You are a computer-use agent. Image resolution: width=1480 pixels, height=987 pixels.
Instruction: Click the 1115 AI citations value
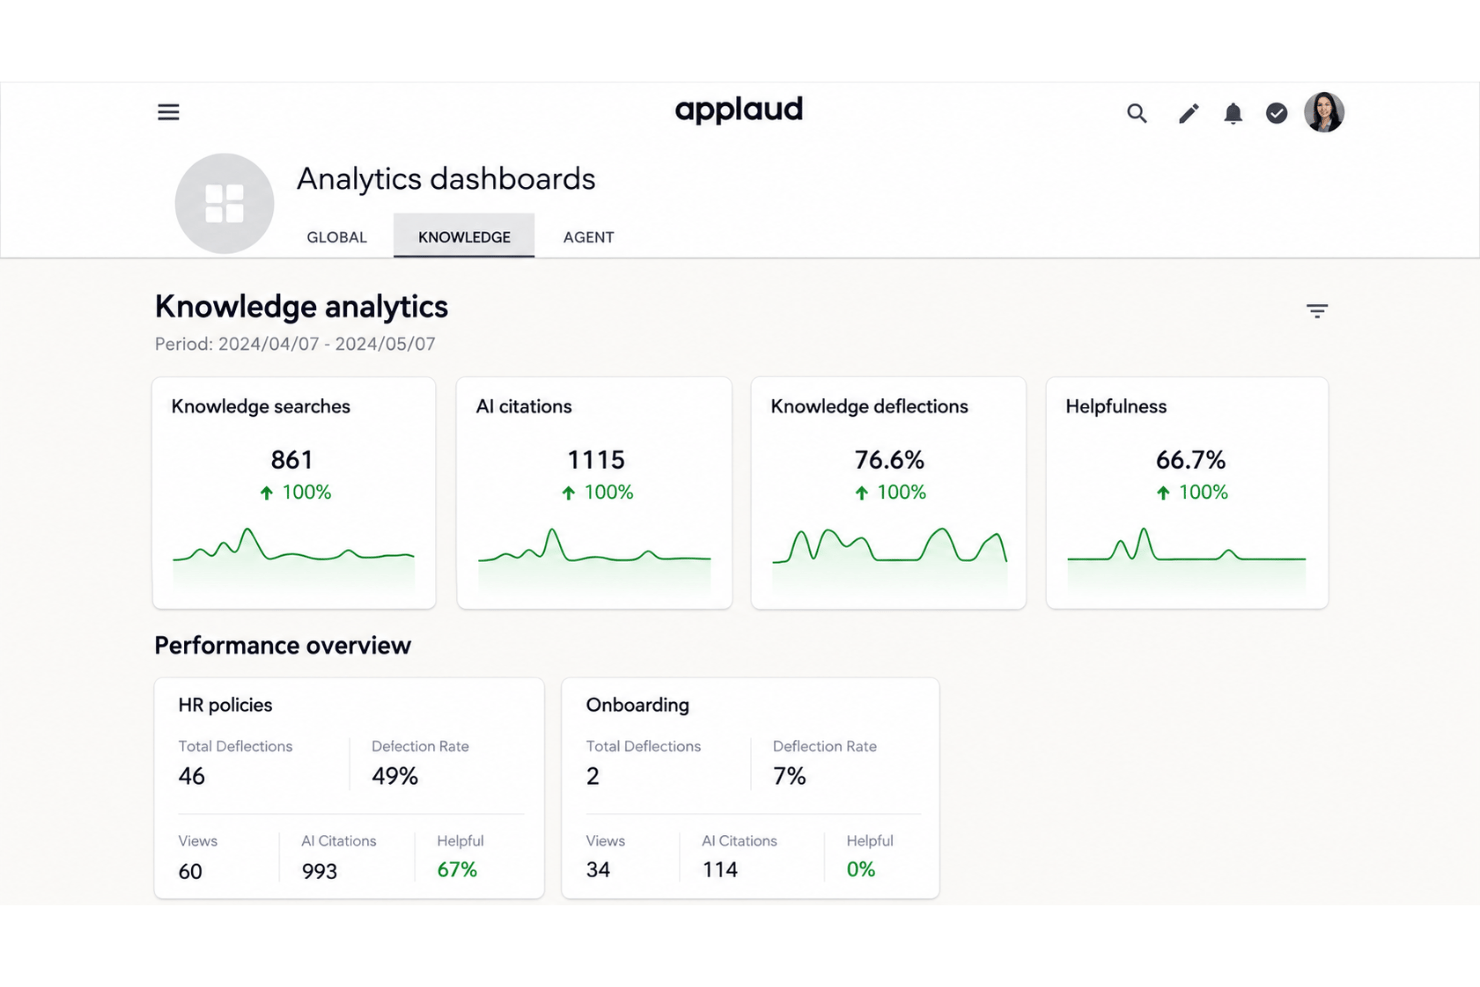point(596,460)
